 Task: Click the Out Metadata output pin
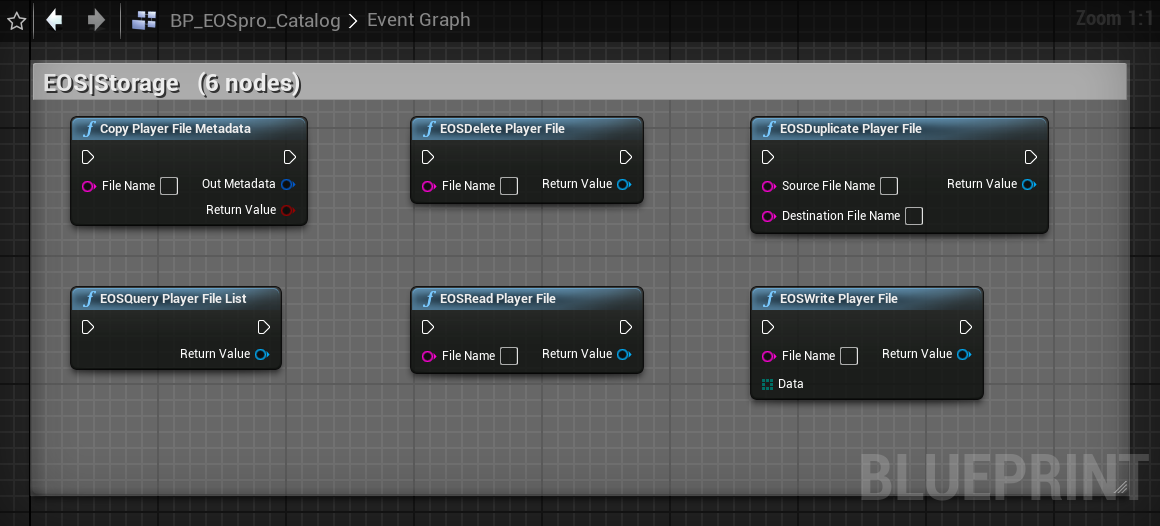[x=289, y=184]
